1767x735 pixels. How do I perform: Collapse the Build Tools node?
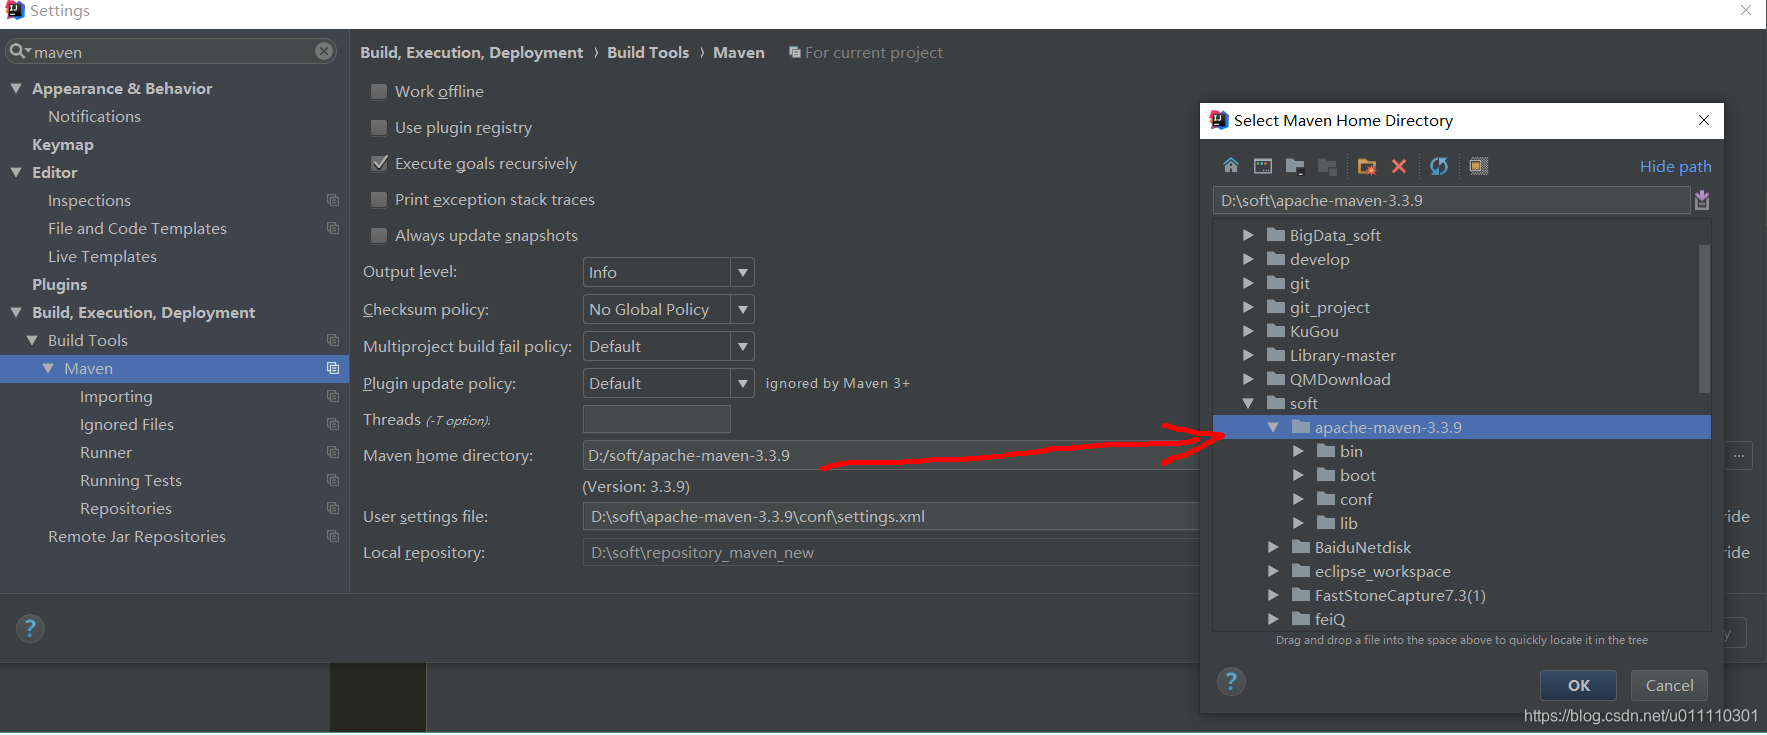[x=32, y=340]
